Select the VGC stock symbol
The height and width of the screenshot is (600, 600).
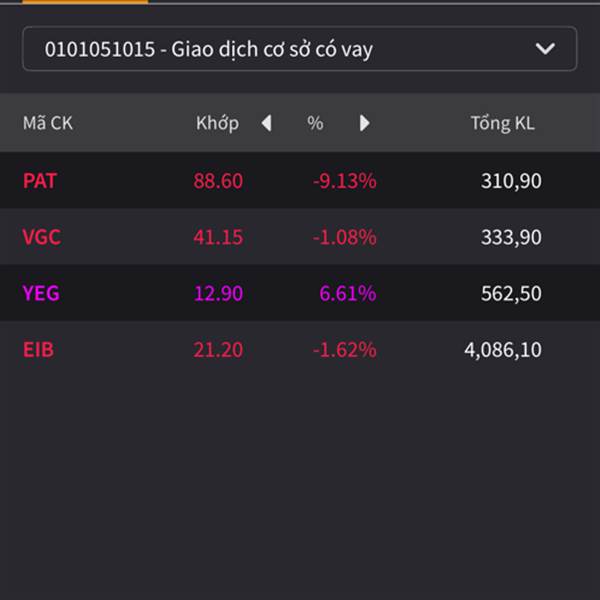(41, 238)
